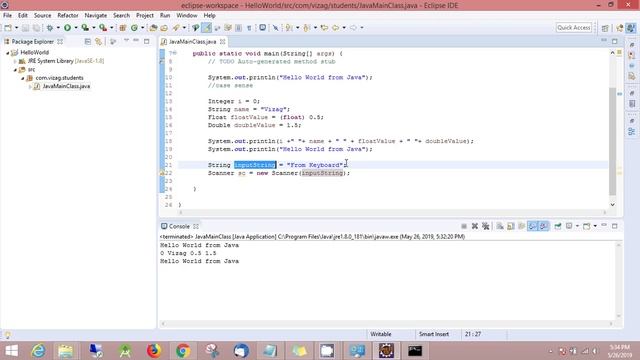Expand JavaMainClass.java tree node
Screen dimensions: 640x360
[30, 87]
